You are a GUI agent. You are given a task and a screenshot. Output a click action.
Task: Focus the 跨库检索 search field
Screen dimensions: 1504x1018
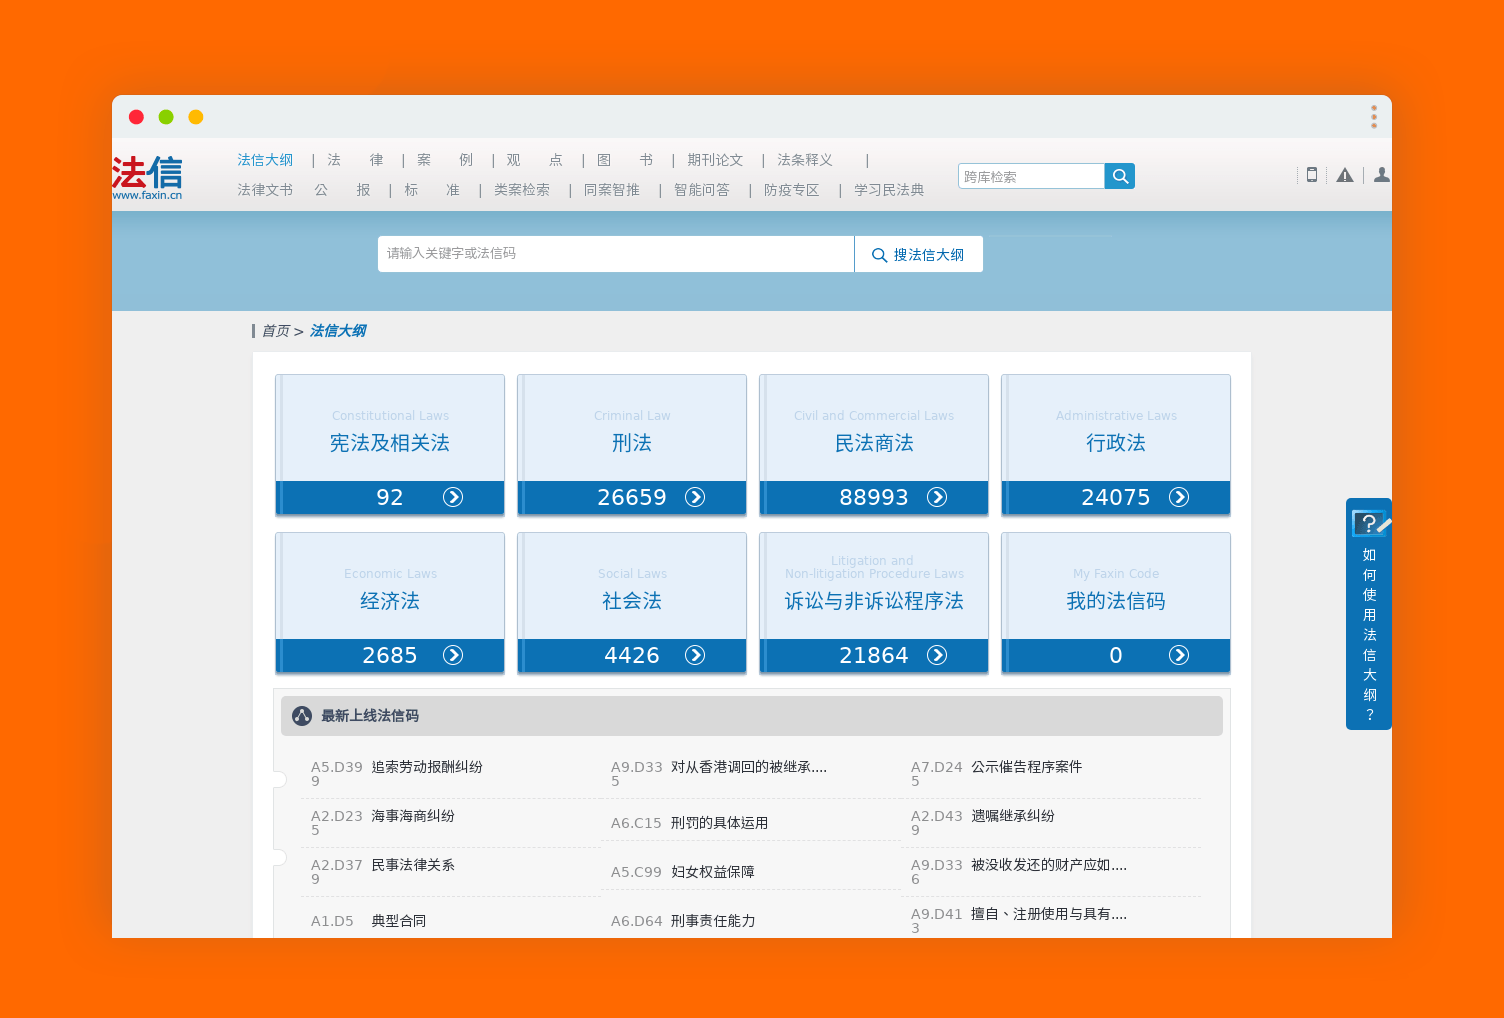tap(1031, 176)
